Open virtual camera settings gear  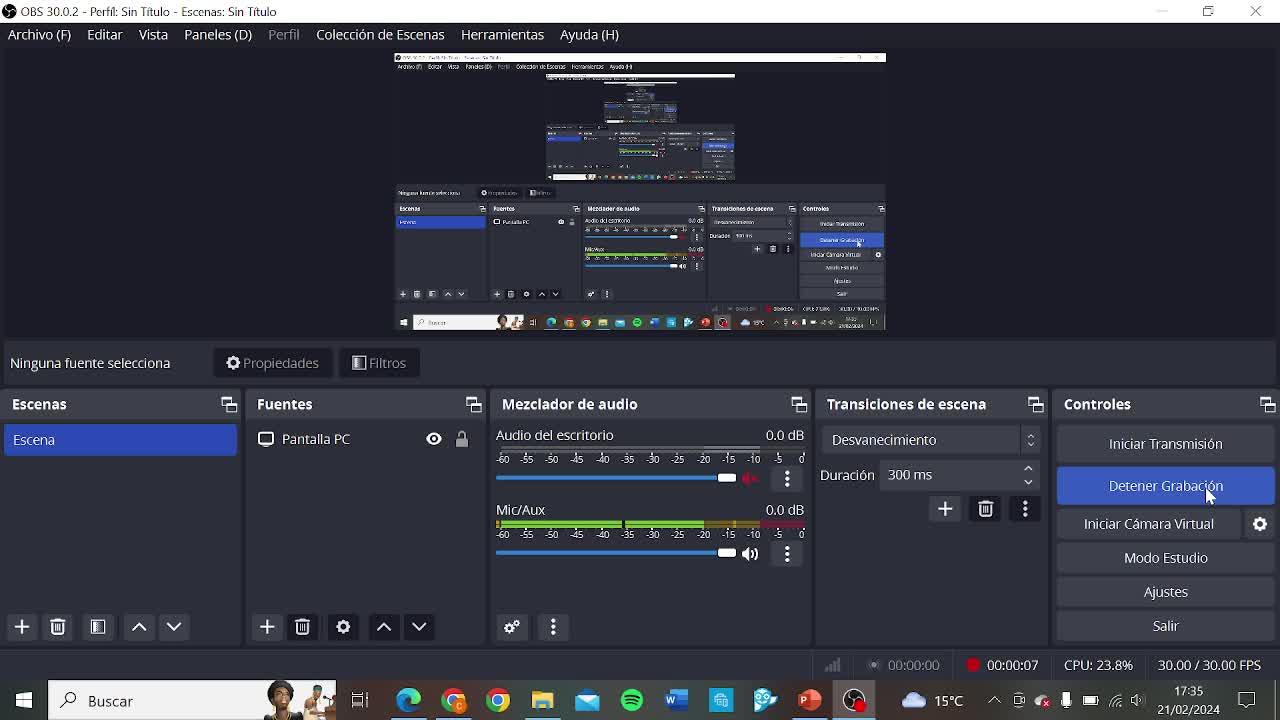[x=1260, y=524]
